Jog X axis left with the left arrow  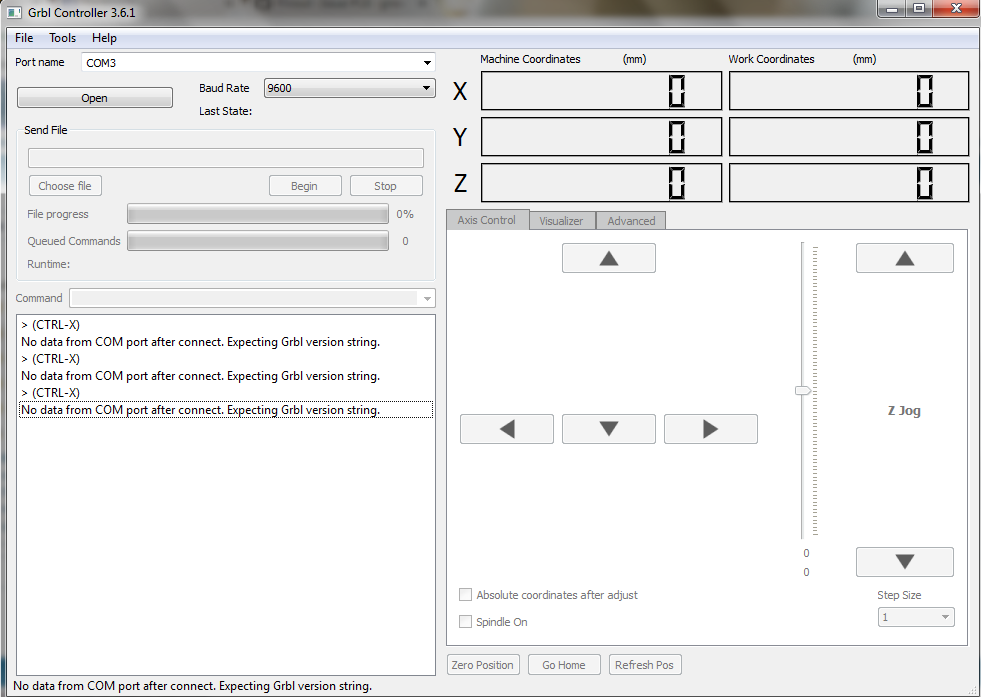point(507,429)
